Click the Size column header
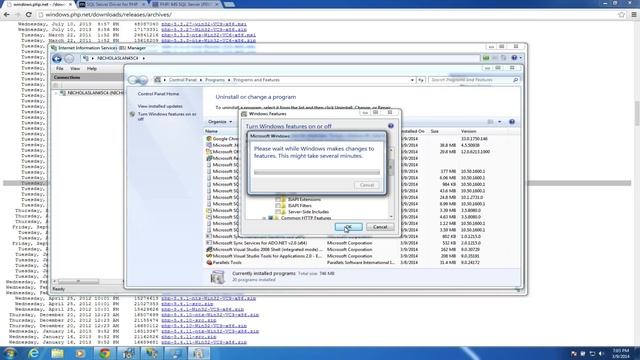 pos(435,131)
